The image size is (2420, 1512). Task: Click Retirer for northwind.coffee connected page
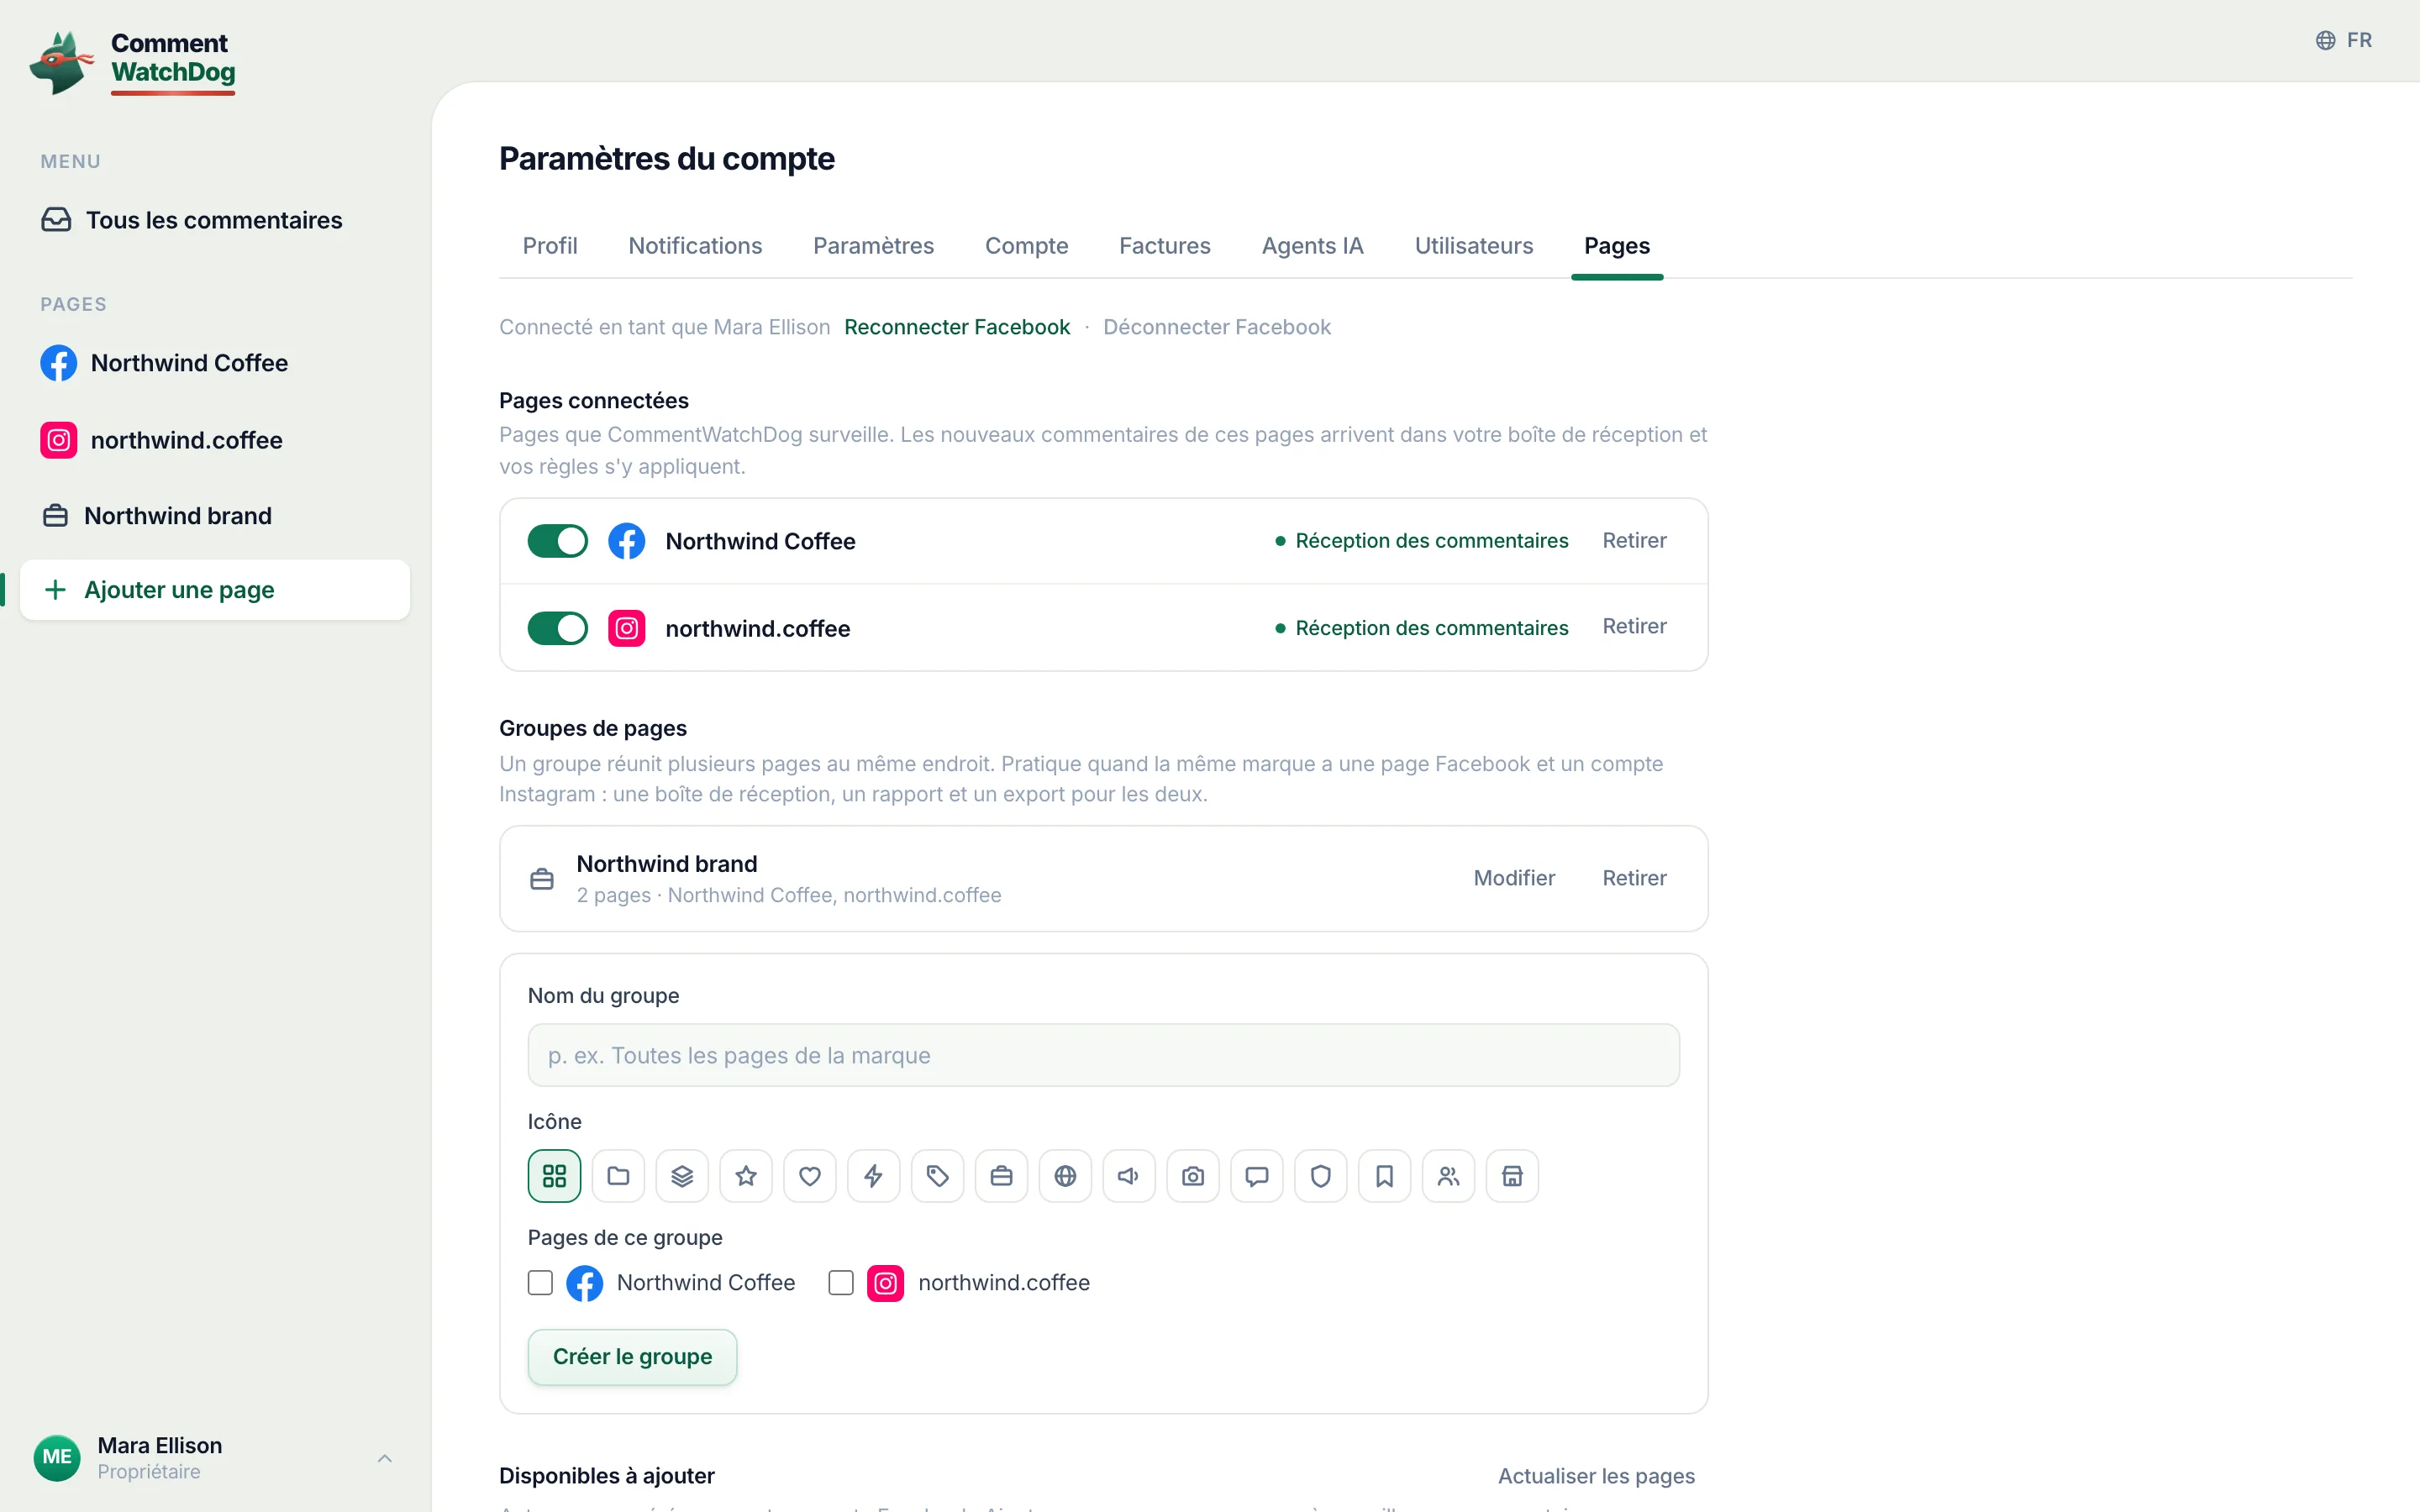click(1634, 626)
